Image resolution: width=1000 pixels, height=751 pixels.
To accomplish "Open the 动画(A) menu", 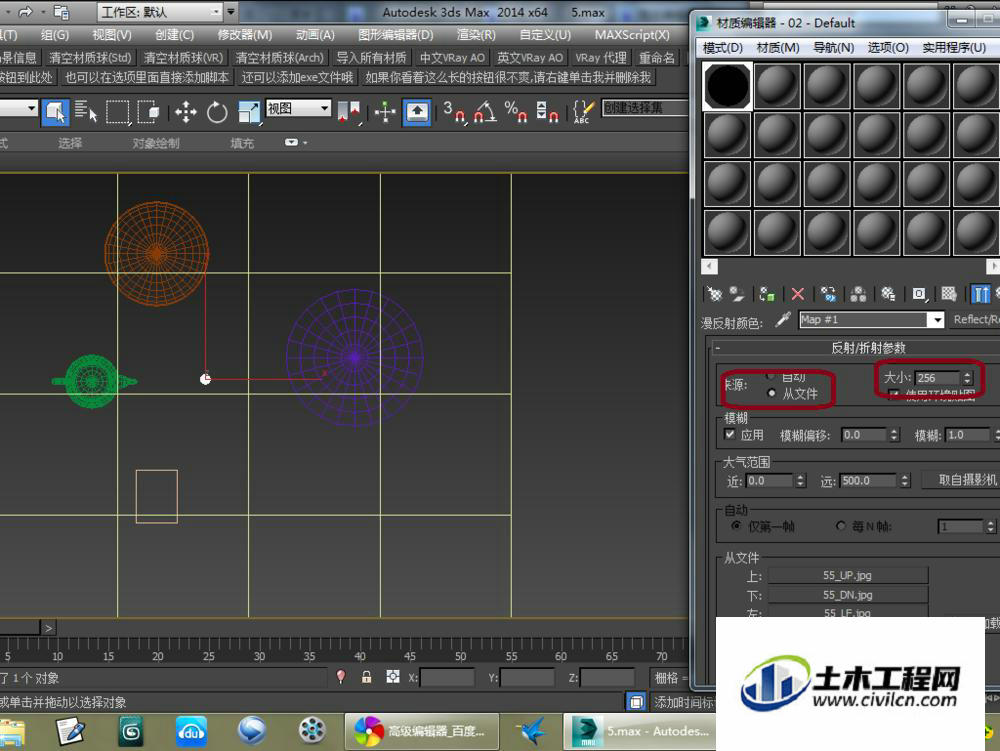I will [315, 35].
